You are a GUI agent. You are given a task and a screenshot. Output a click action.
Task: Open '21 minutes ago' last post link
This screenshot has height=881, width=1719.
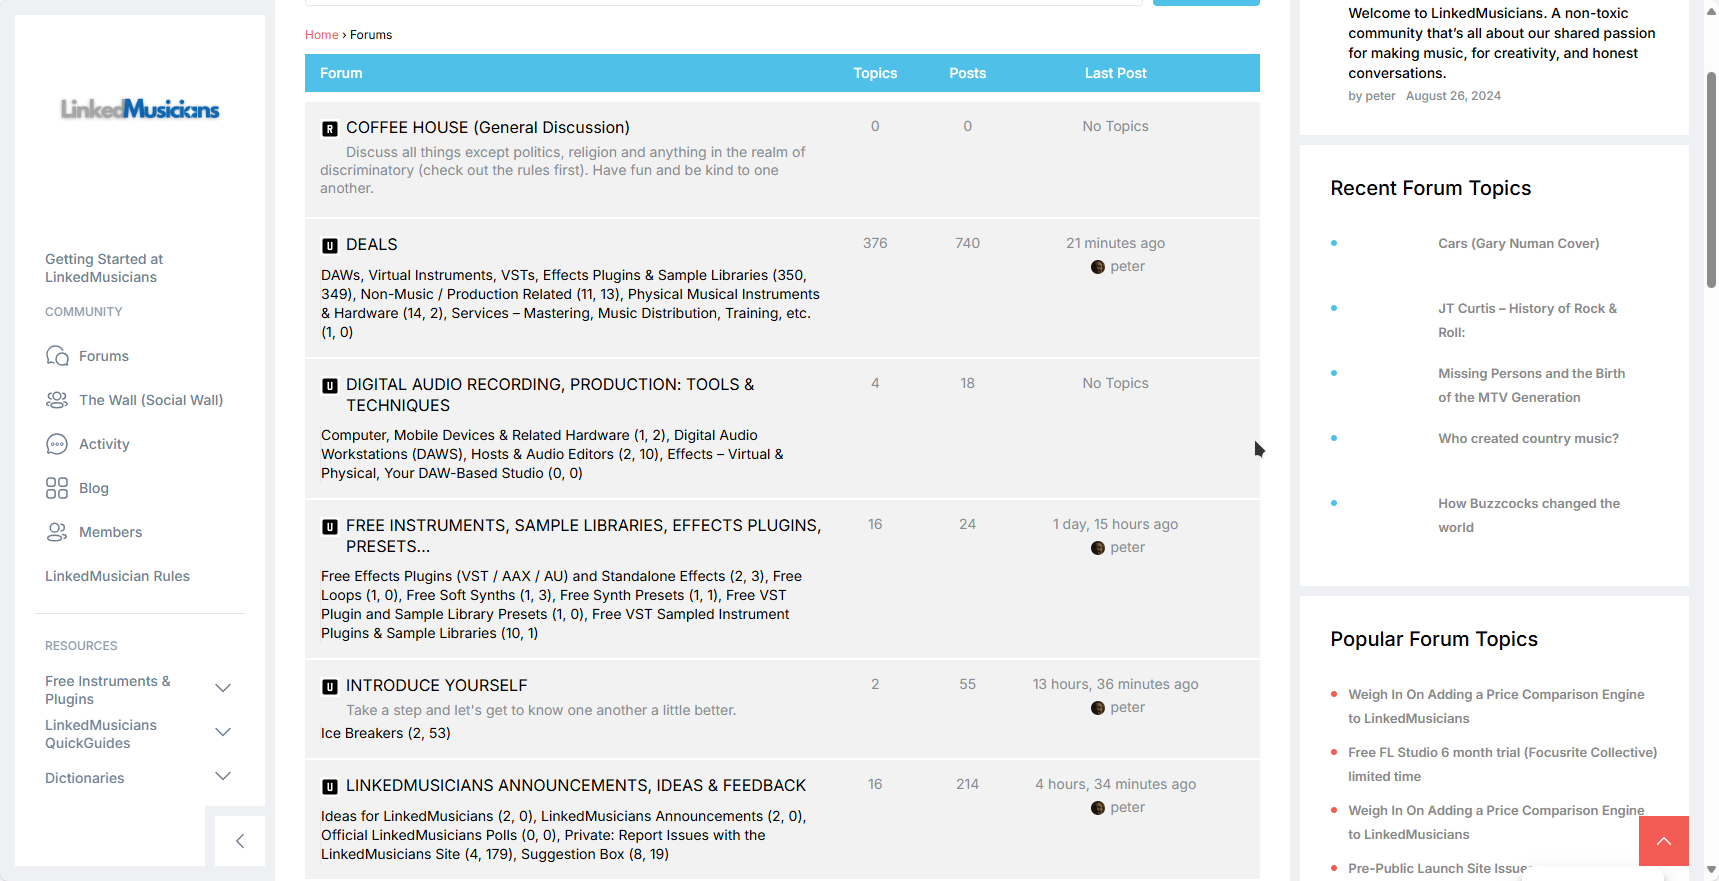click(x=1115, y=243)
